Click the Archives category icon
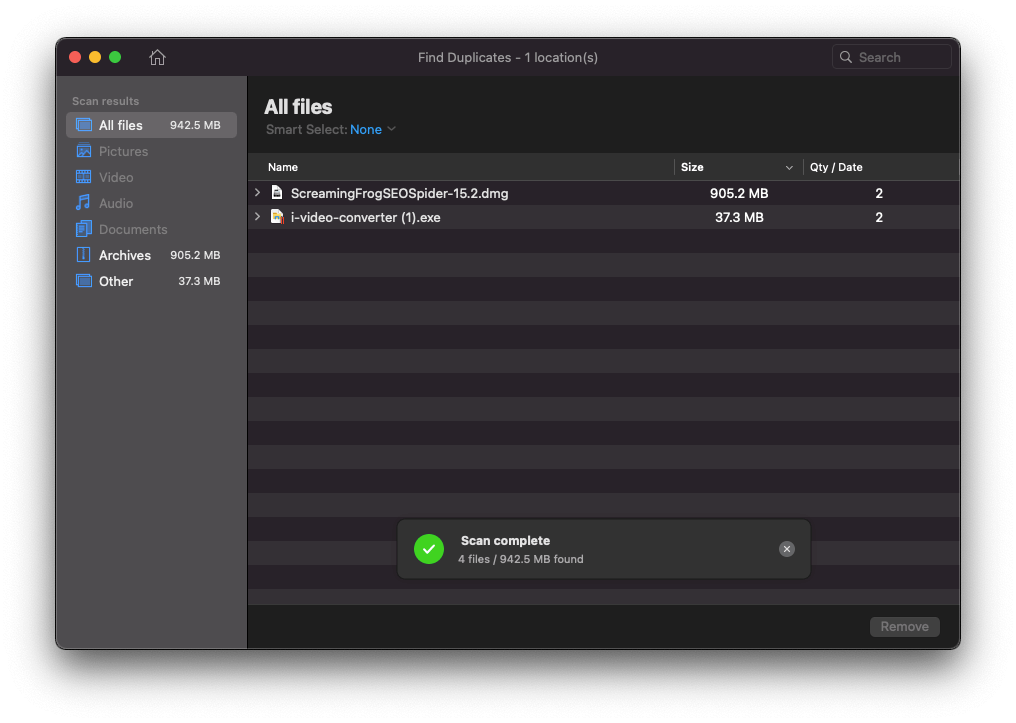The width and height of the screenshot is (1016, 723). 84,255
